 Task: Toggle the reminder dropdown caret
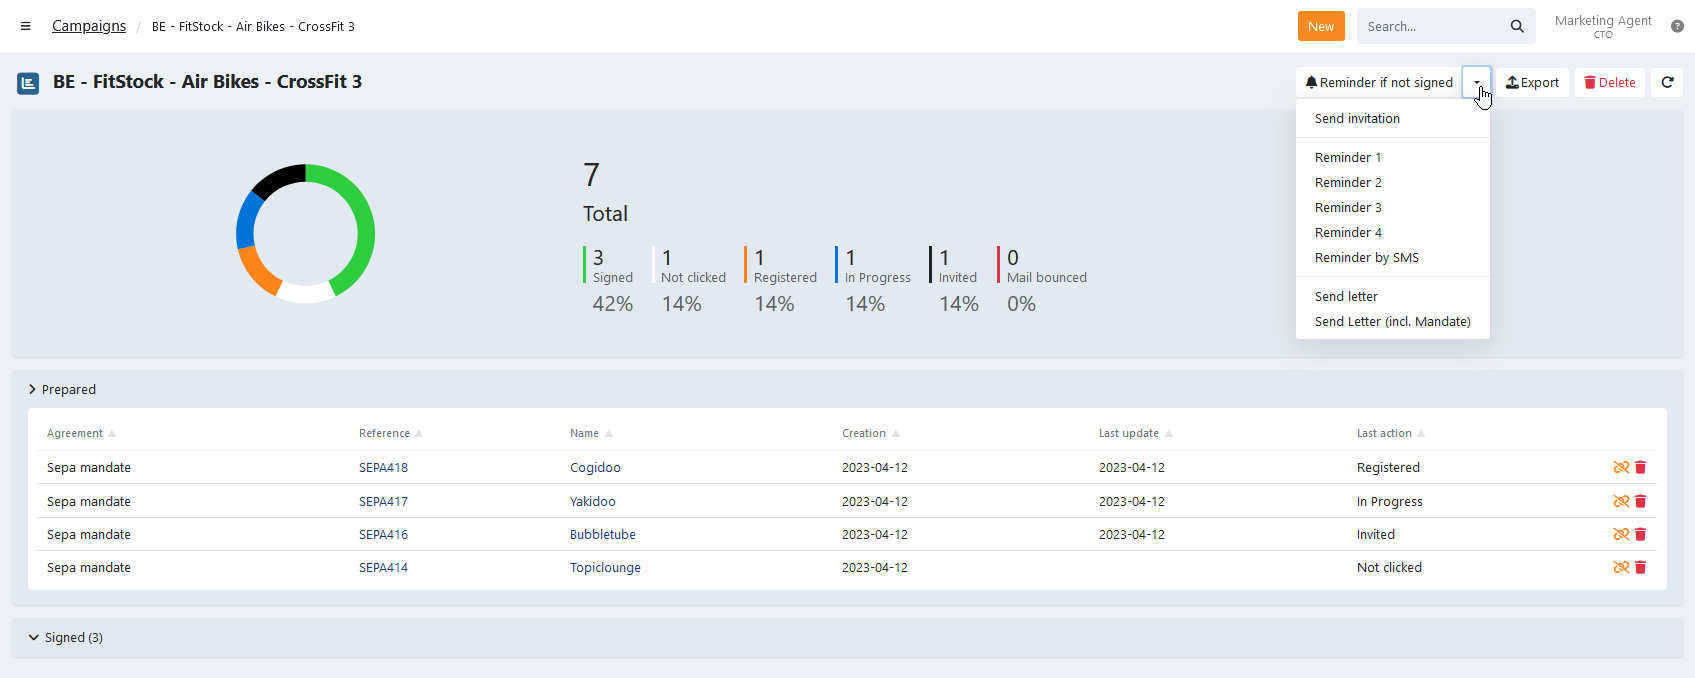pyautogui.click(x=1477, y=82)
